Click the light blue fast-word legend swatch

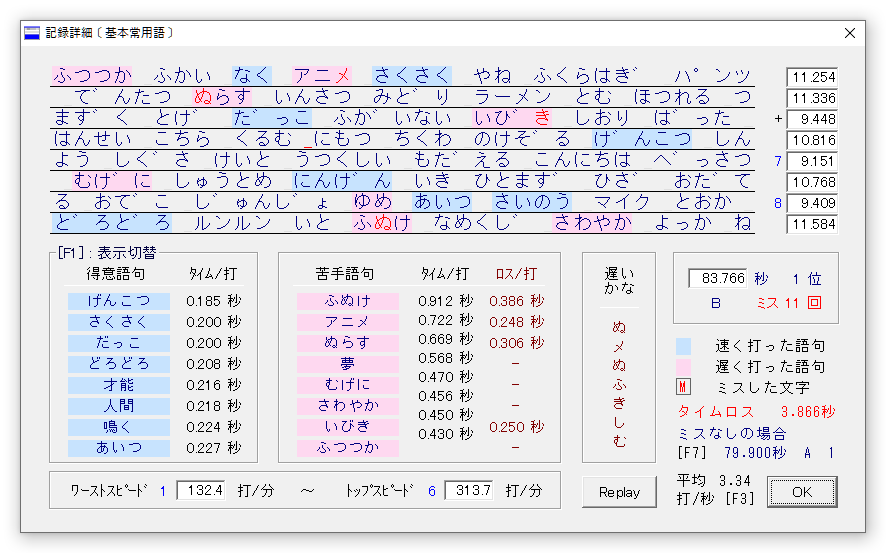click(683, 346)
